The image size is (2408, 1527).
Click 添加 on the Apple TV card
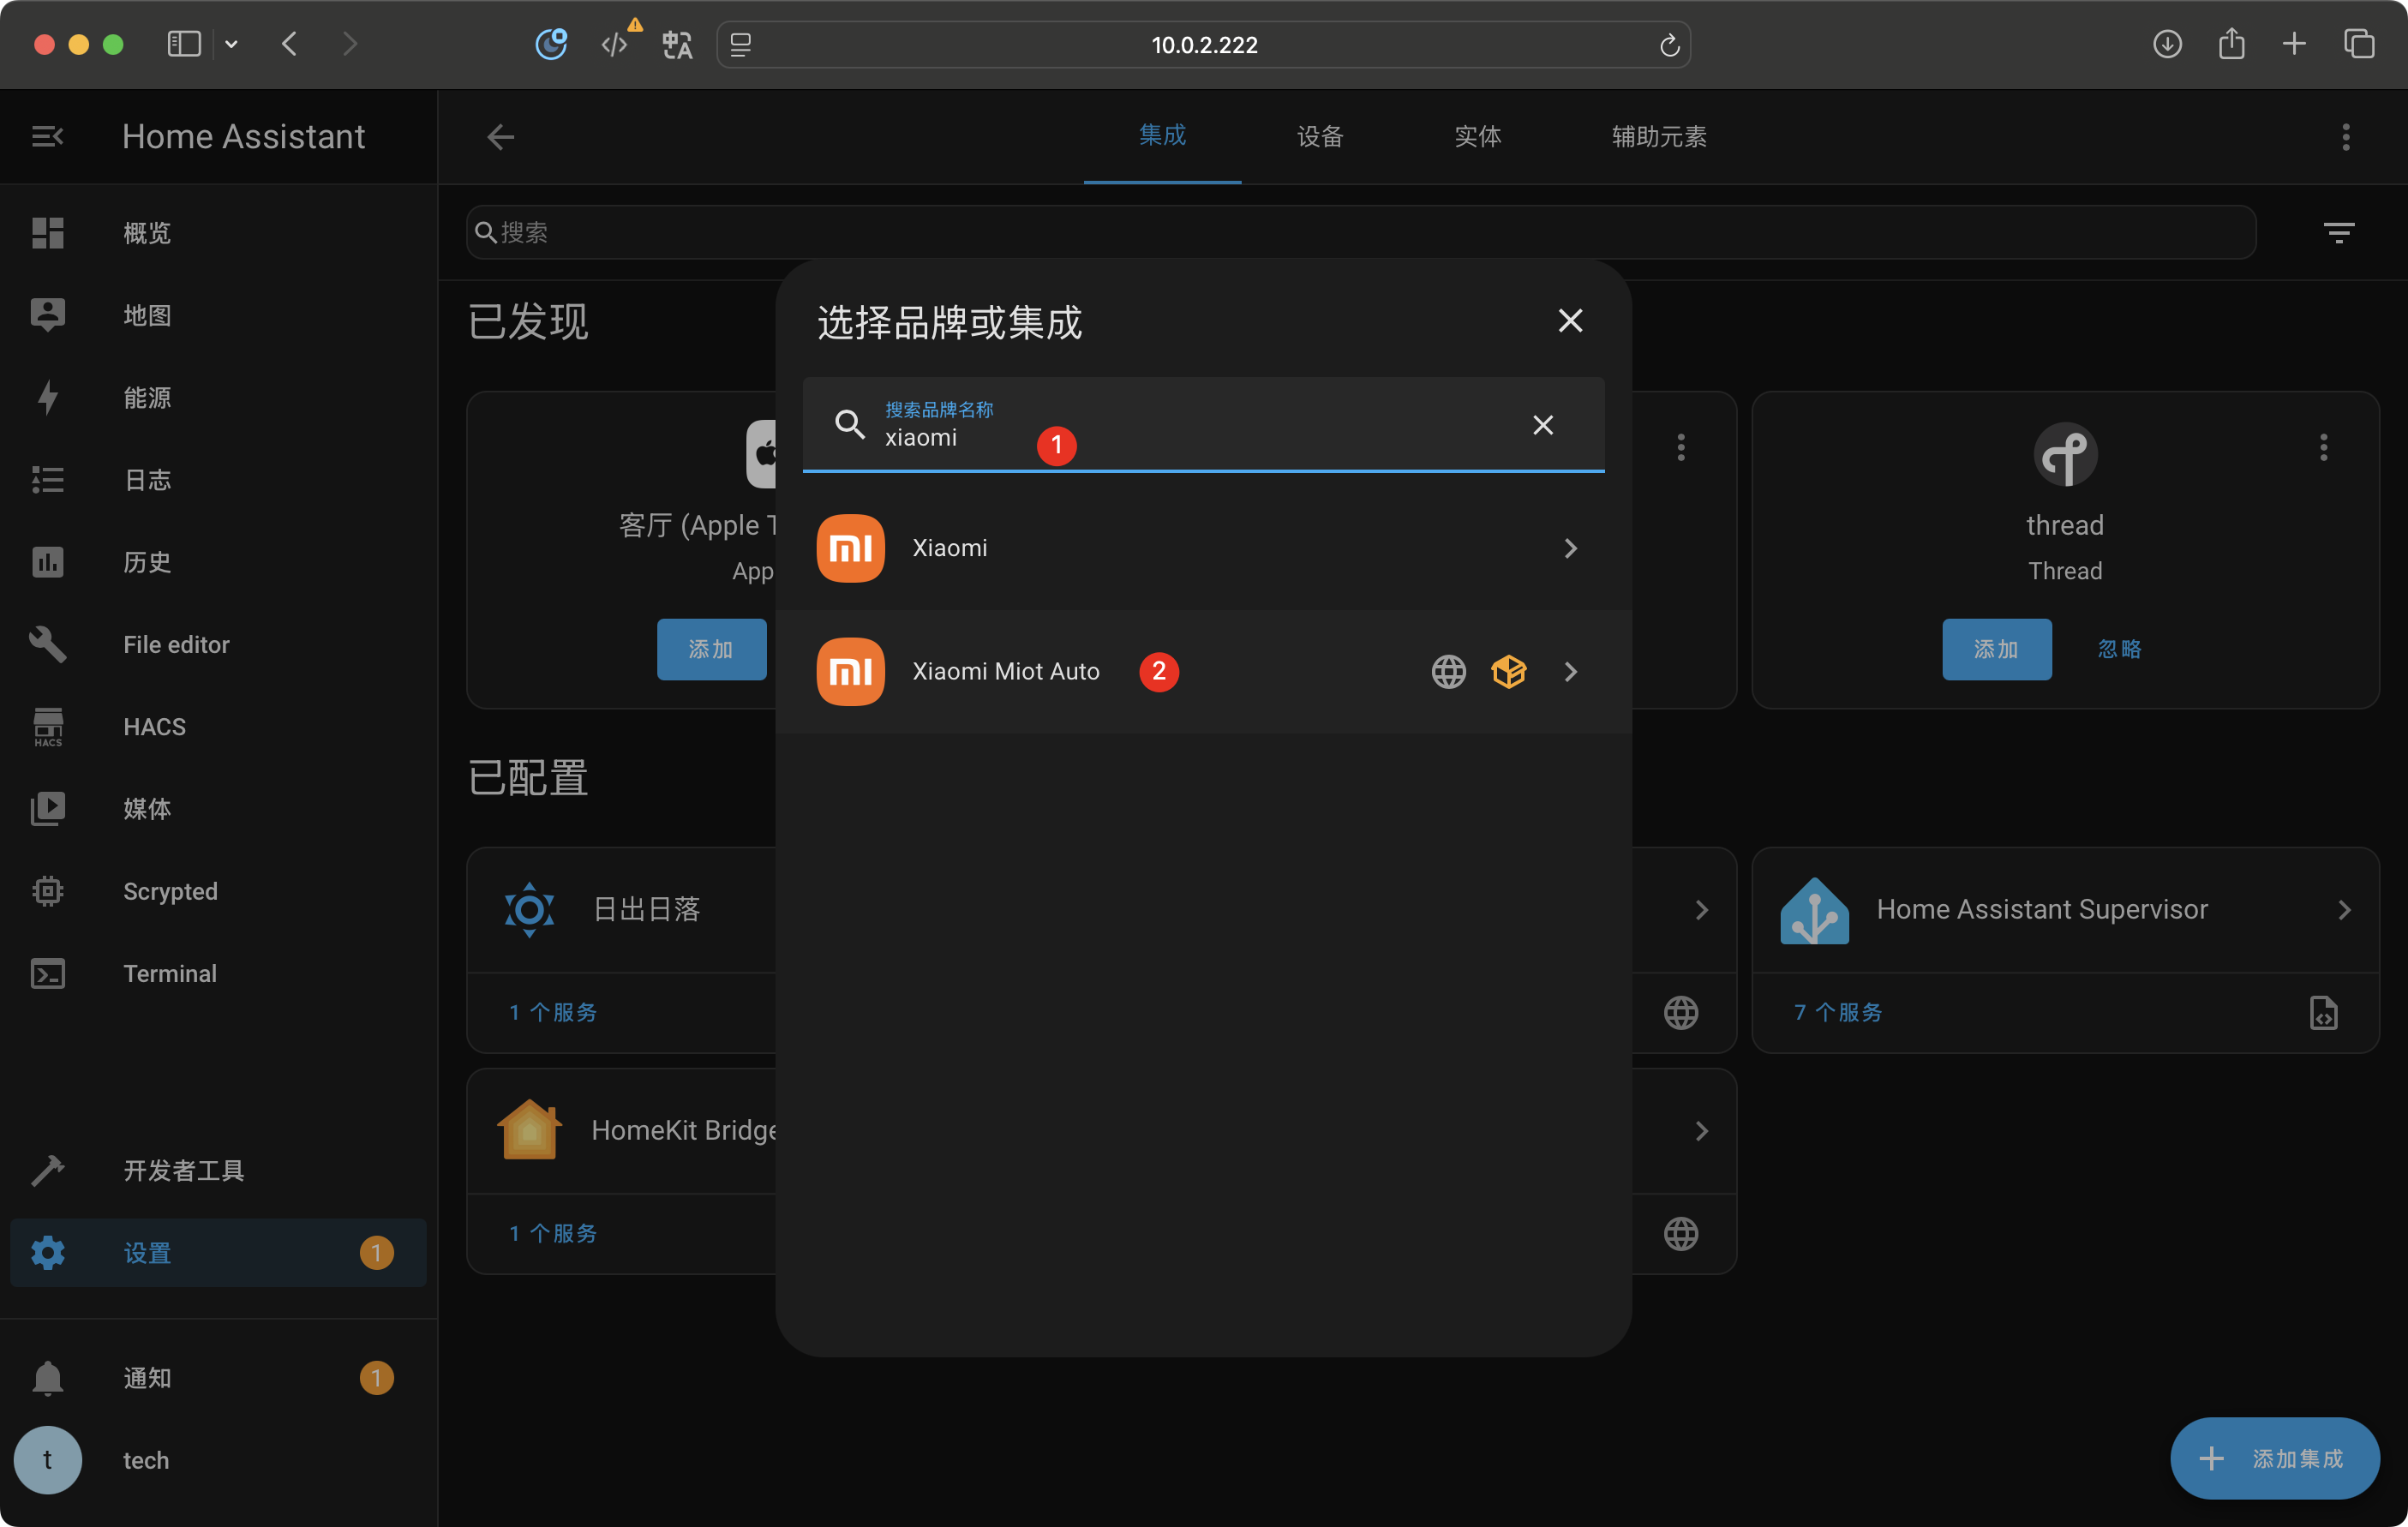coord(711,649)
